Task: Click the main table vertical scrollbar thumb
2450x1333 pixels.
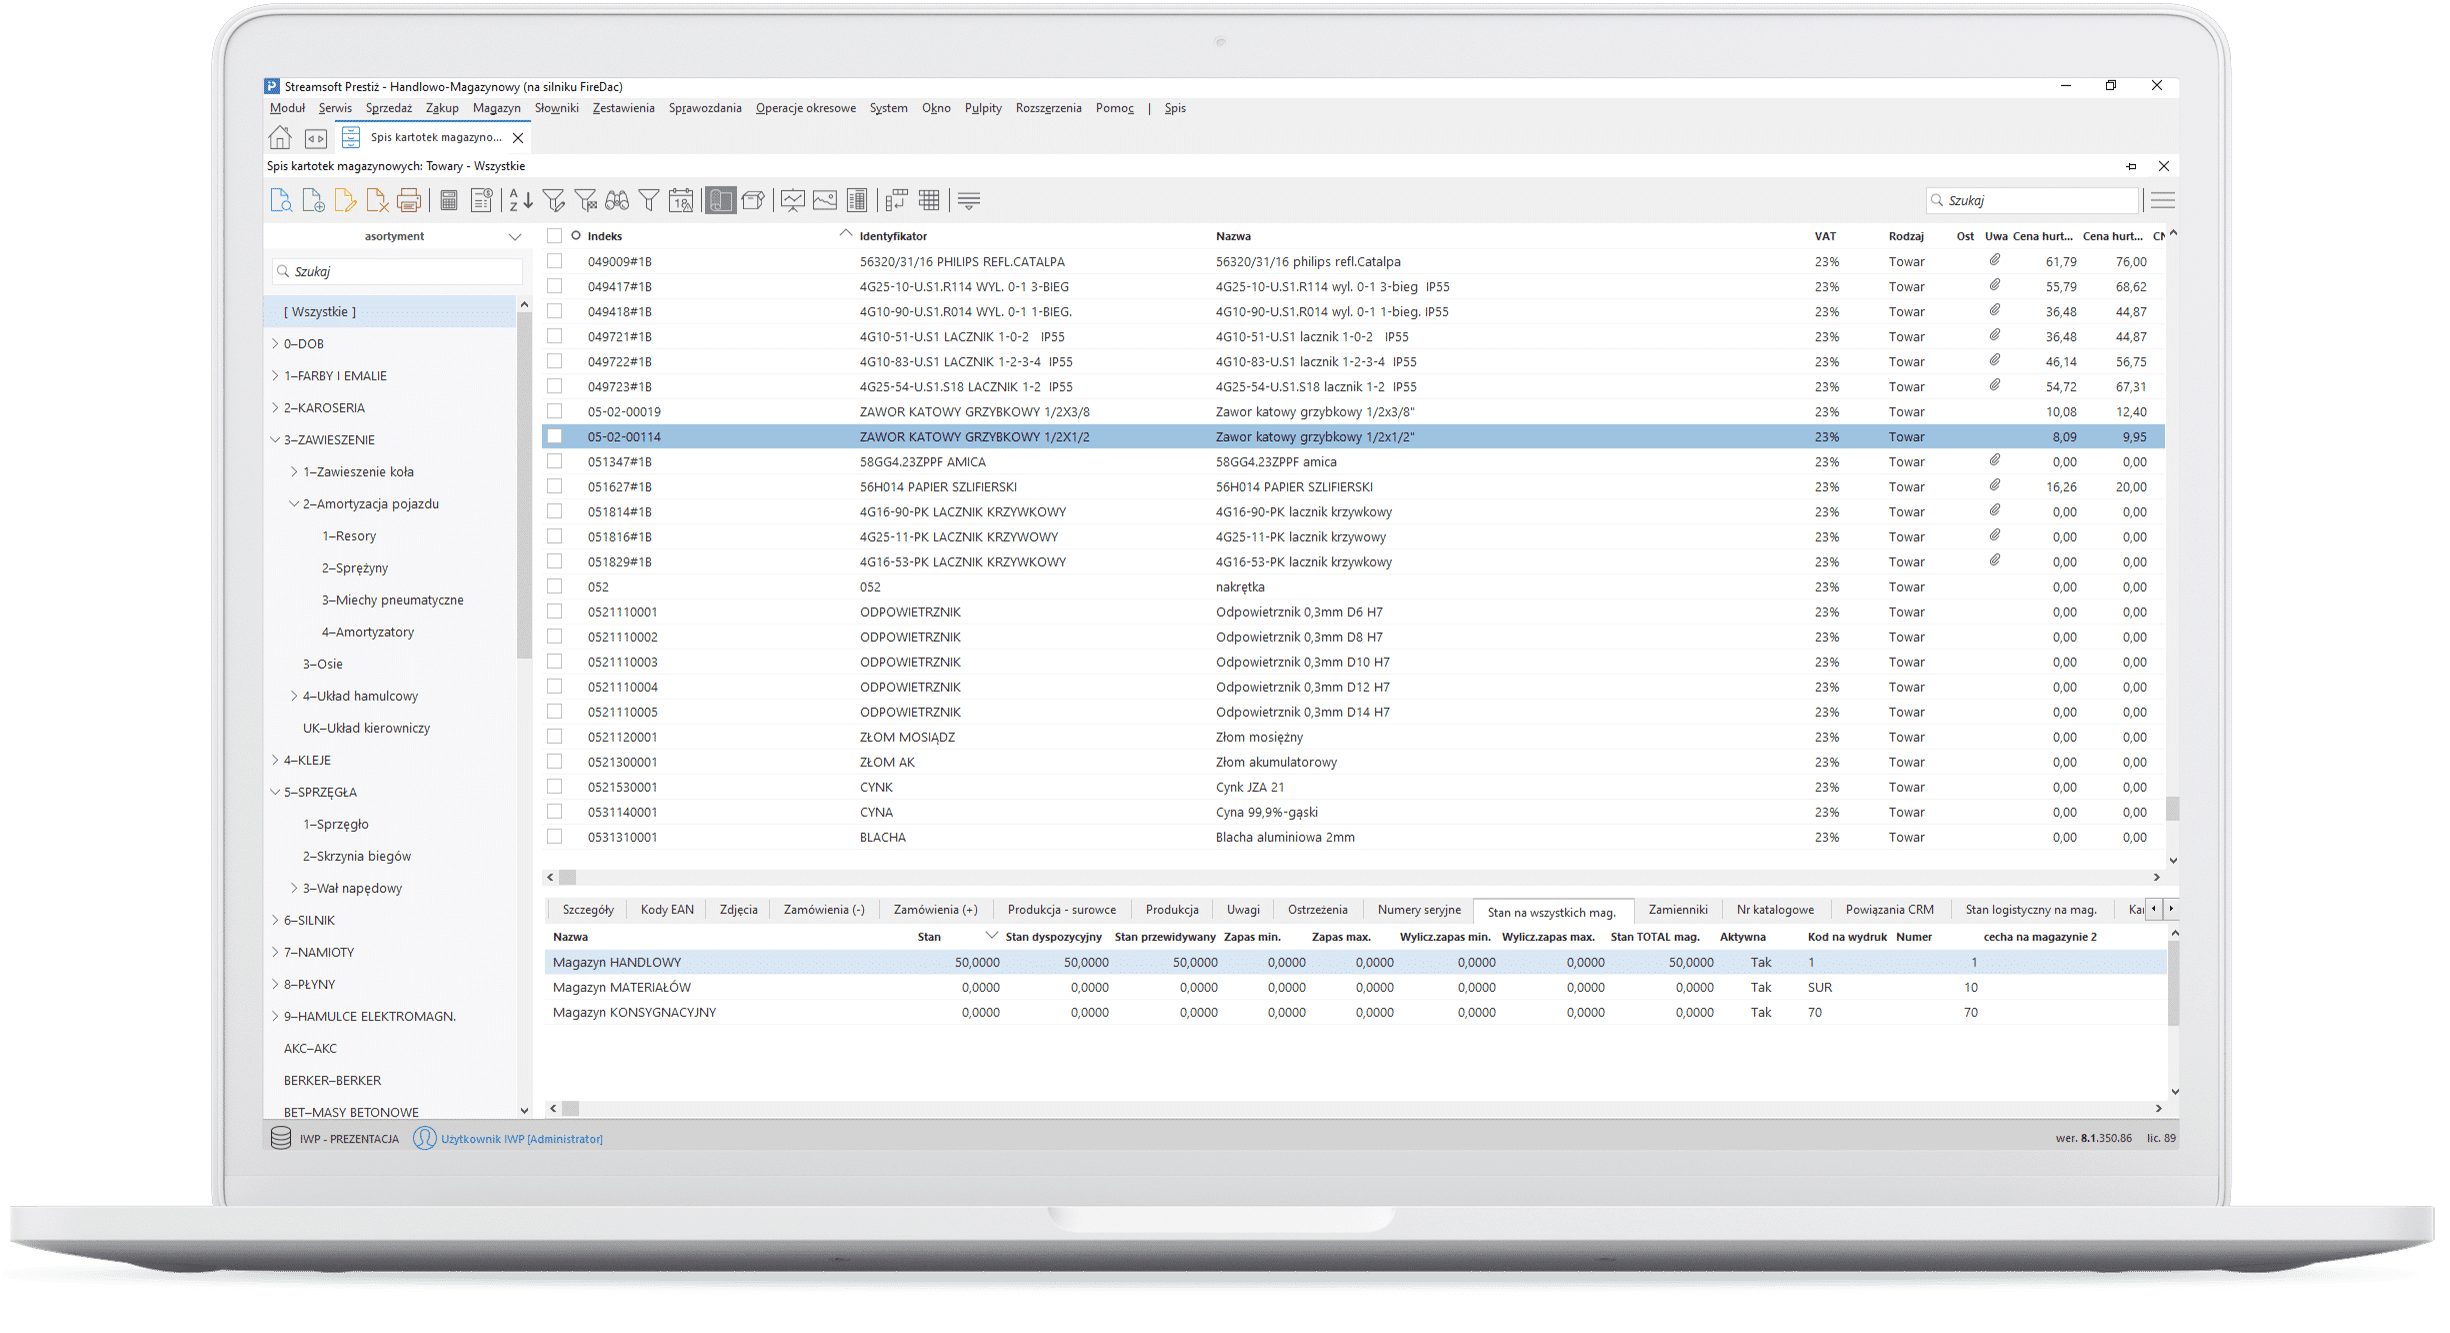Action: click(2172, 808)
